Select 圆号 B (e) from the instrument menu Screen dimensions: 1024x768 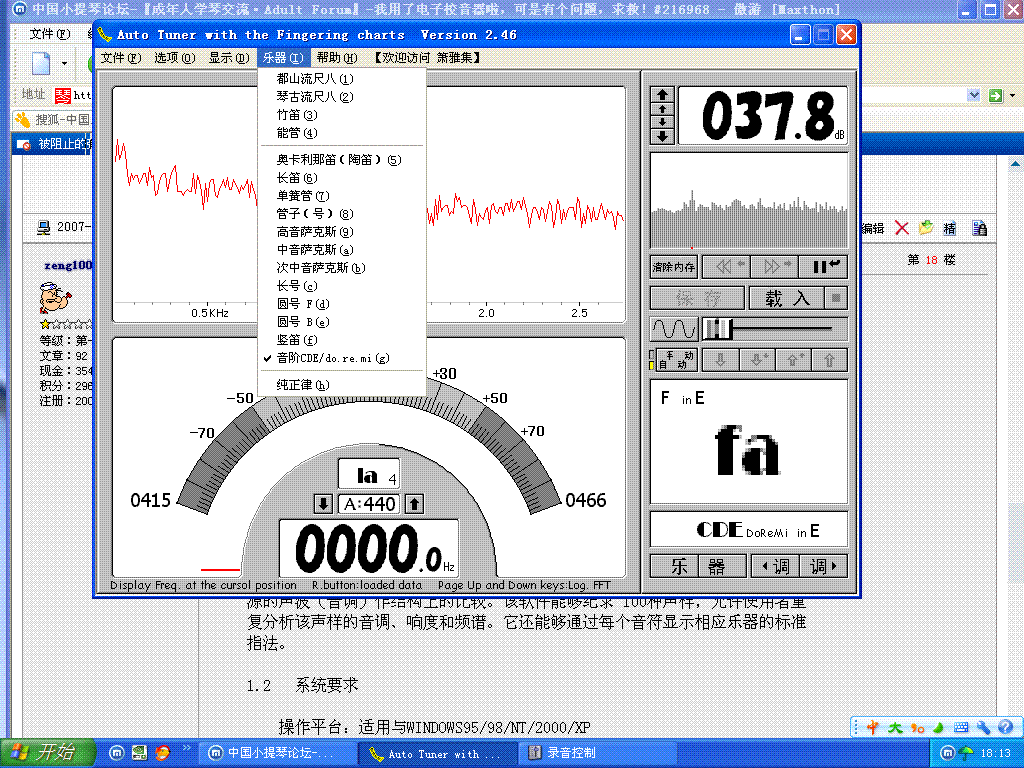tap(342, 322)
